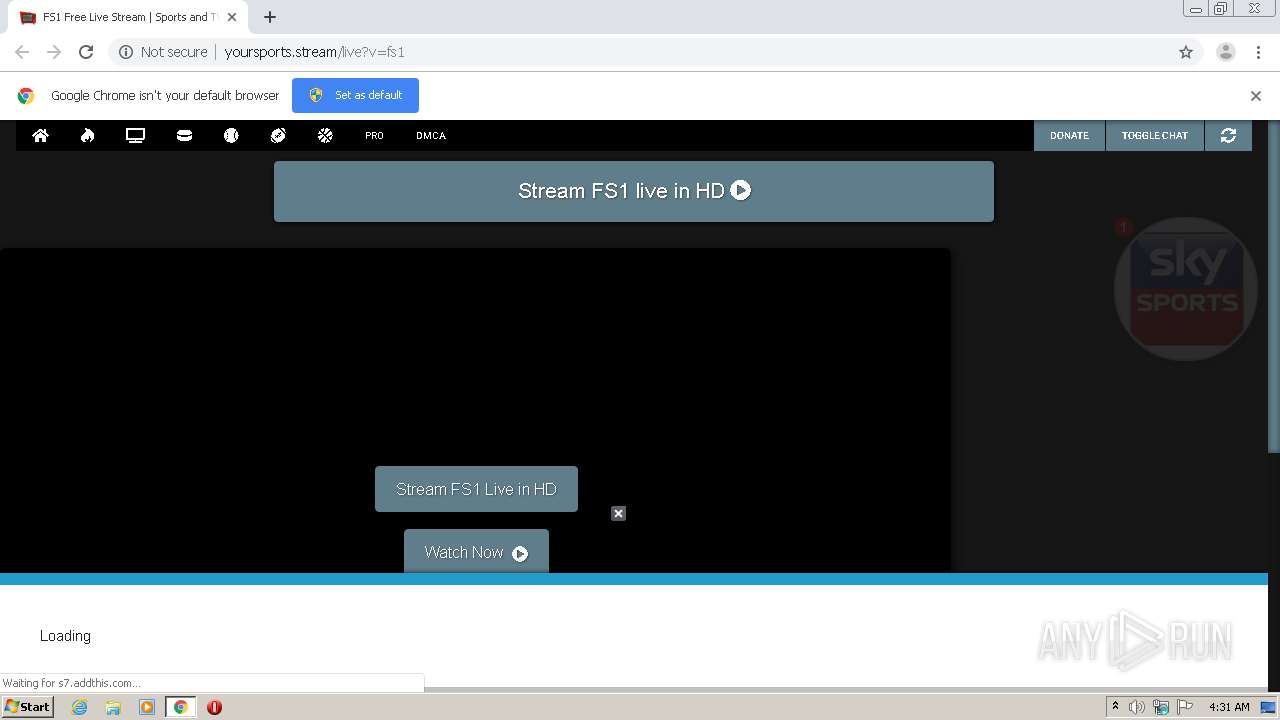The width and height of the screenshot is (1280, 720).
Task: Click the show desktop tray button
Action: [1269, 707]
